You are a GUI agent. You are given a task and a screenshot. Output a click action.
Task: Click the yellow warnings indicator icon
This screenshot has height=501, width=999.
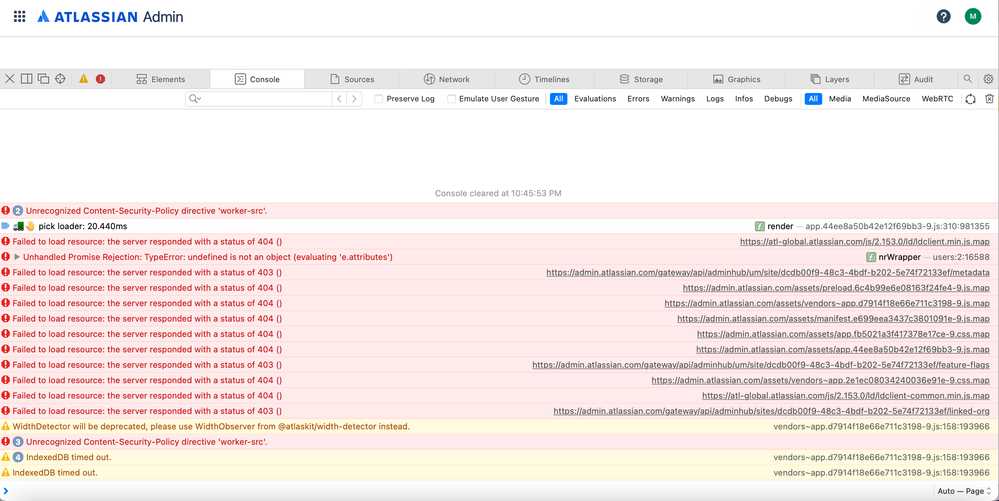point(83,79)
